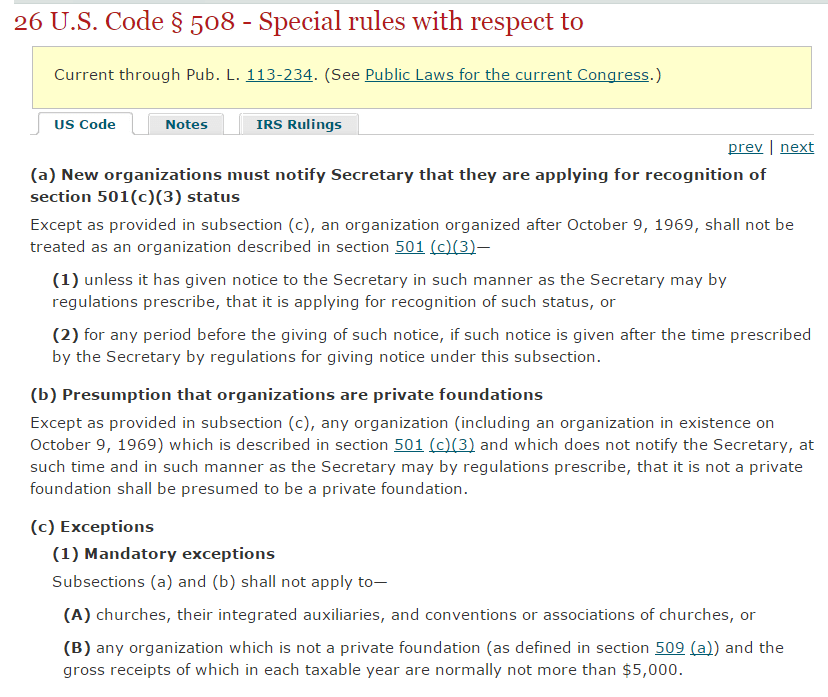Screen dimensions: 828x697
Task: Click the yellow 'Current through Pub. L.' notice box
Action: 421,75
